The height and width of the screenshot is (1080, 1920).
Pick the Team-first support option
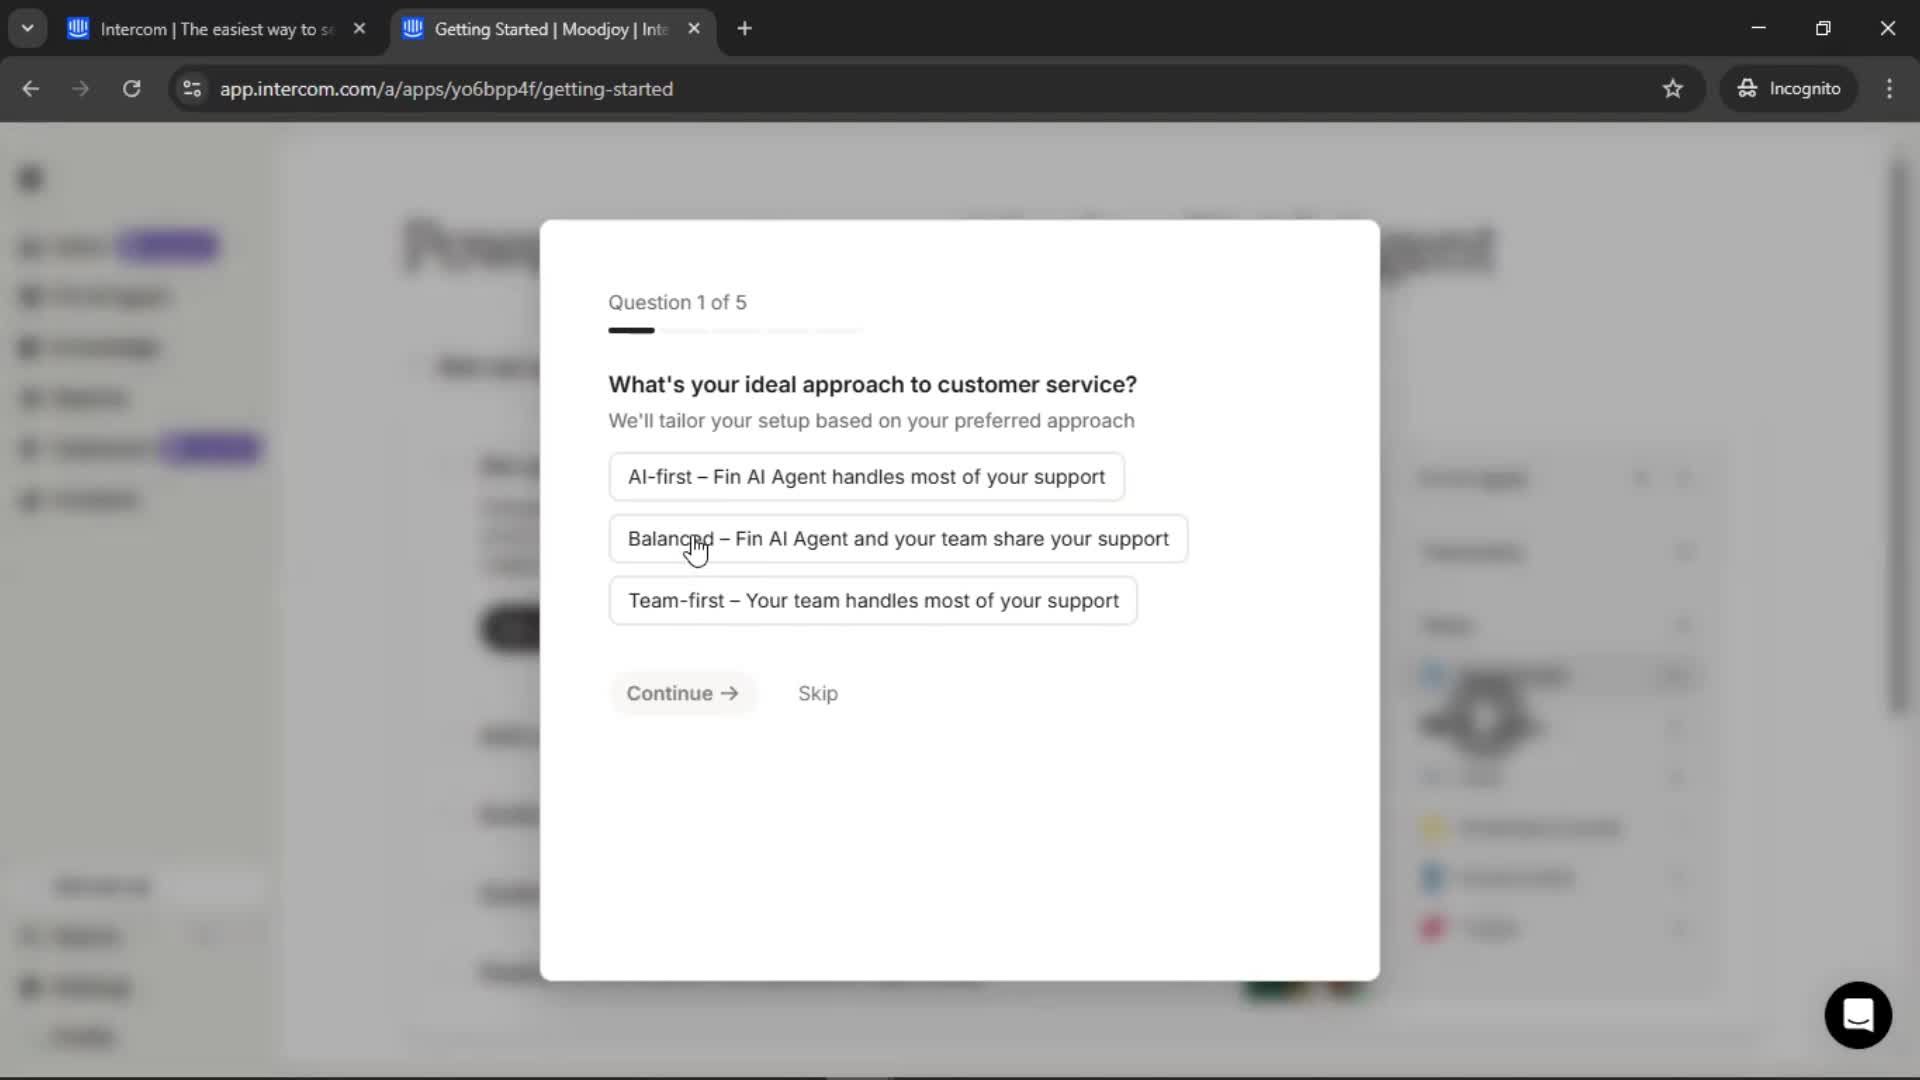pos(873,601)
